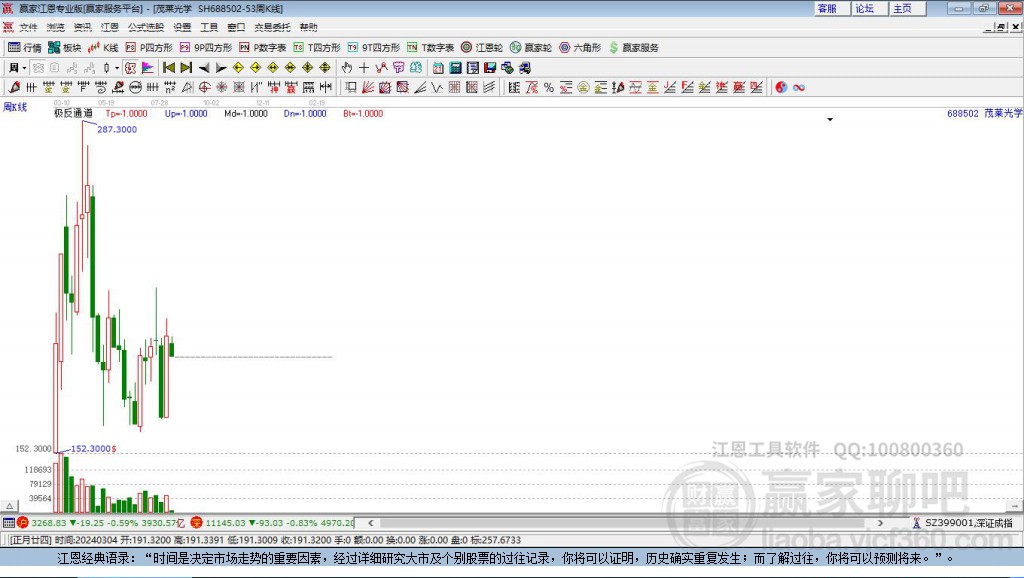Viewport: 1024px width, 578px height.
Task: Open 赢家服务 from toolbar
Action: [x=634, y=48]
